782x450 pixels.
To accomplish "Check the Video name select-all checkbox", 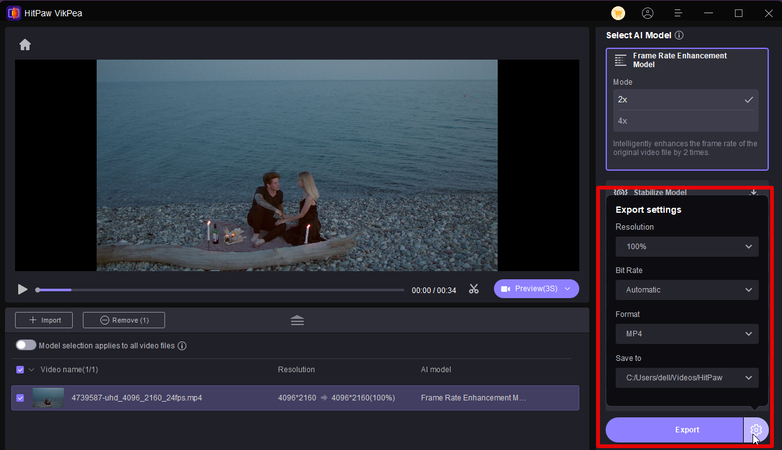I will [20, 370].
